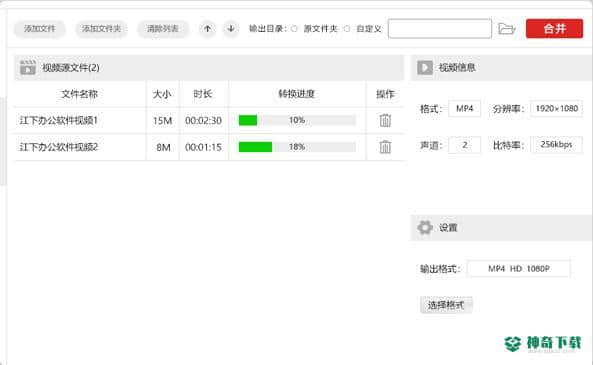Select the 原文件夹 output radio button
593x365 pixels.
coord(294,29)
